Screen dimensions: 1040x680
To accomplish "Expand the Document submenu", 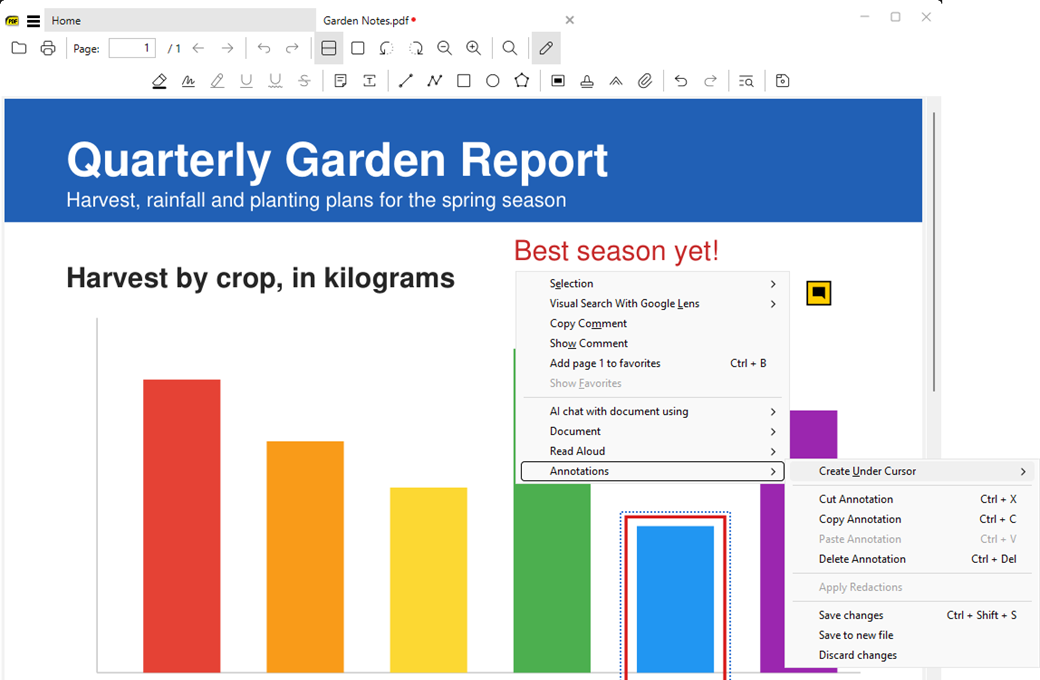I will pos(653,431).
